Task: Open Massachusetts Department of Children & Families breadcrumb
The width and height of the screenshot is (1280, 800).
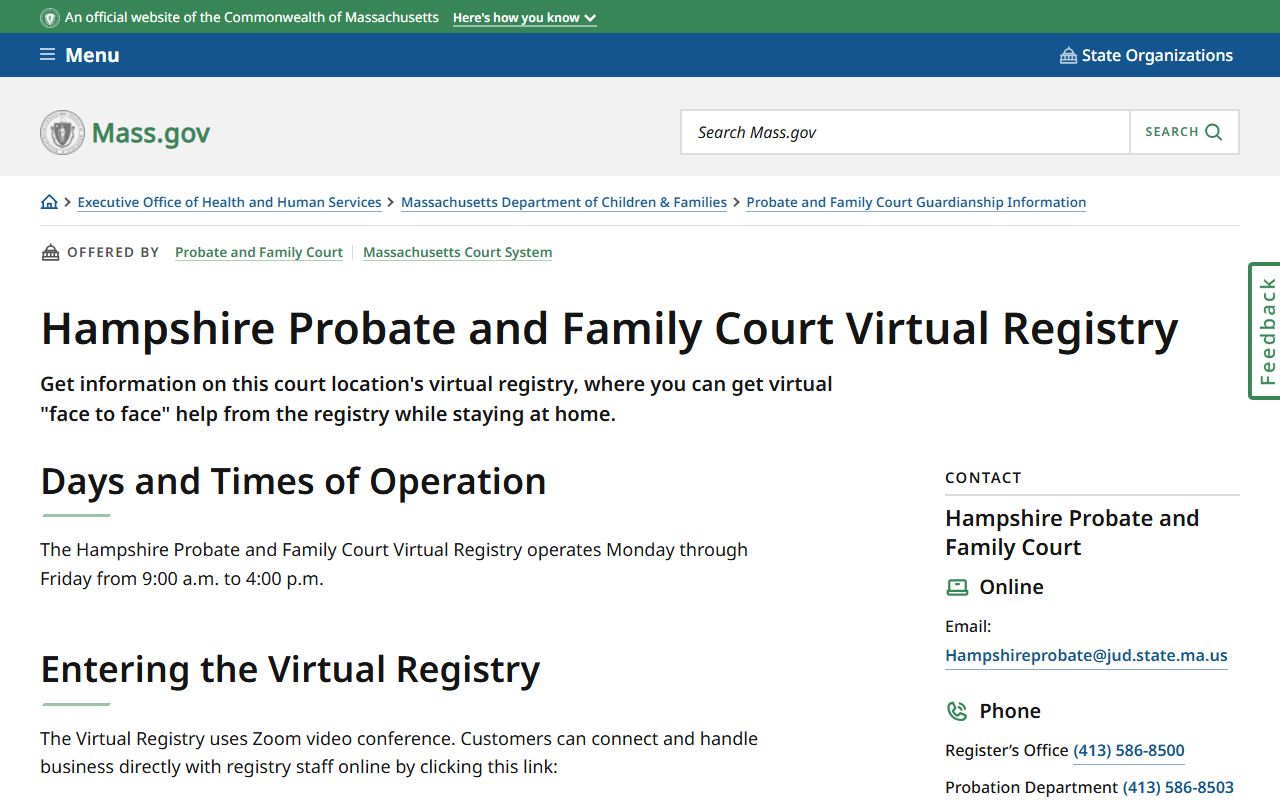Action: pos(564,202)
